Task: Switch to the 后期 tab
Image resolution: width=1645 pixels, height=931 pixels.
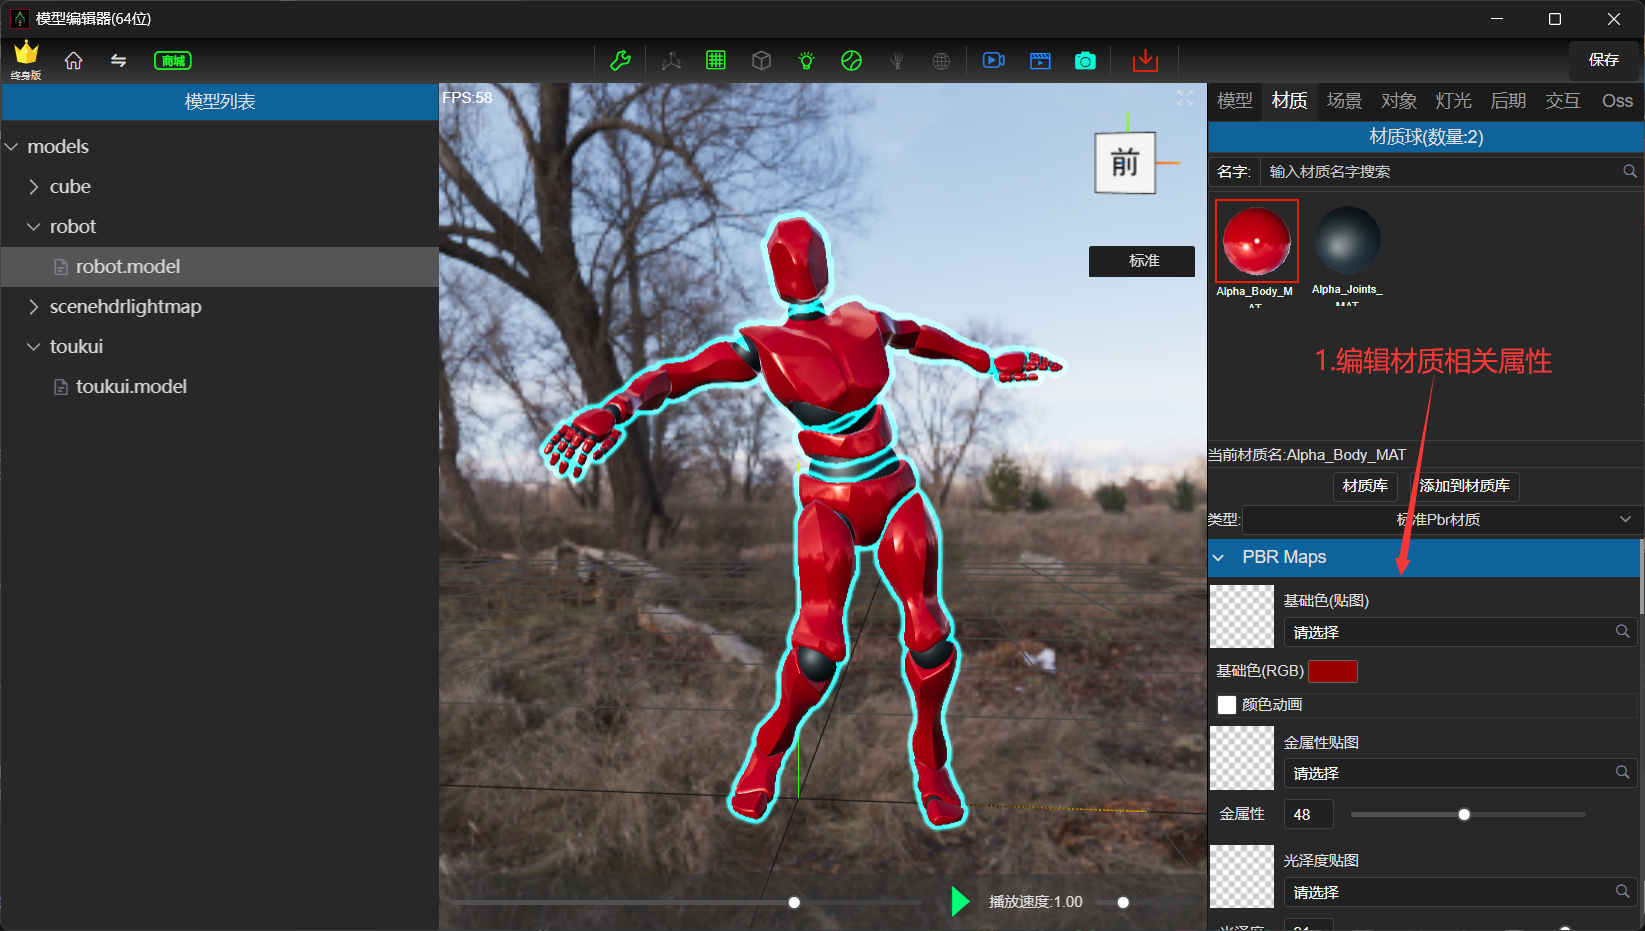Action: coord(1508,101)
